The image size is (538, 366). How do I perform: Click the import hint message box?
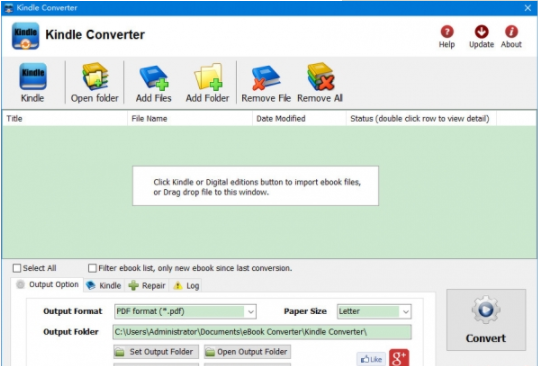tap(256, 186)
